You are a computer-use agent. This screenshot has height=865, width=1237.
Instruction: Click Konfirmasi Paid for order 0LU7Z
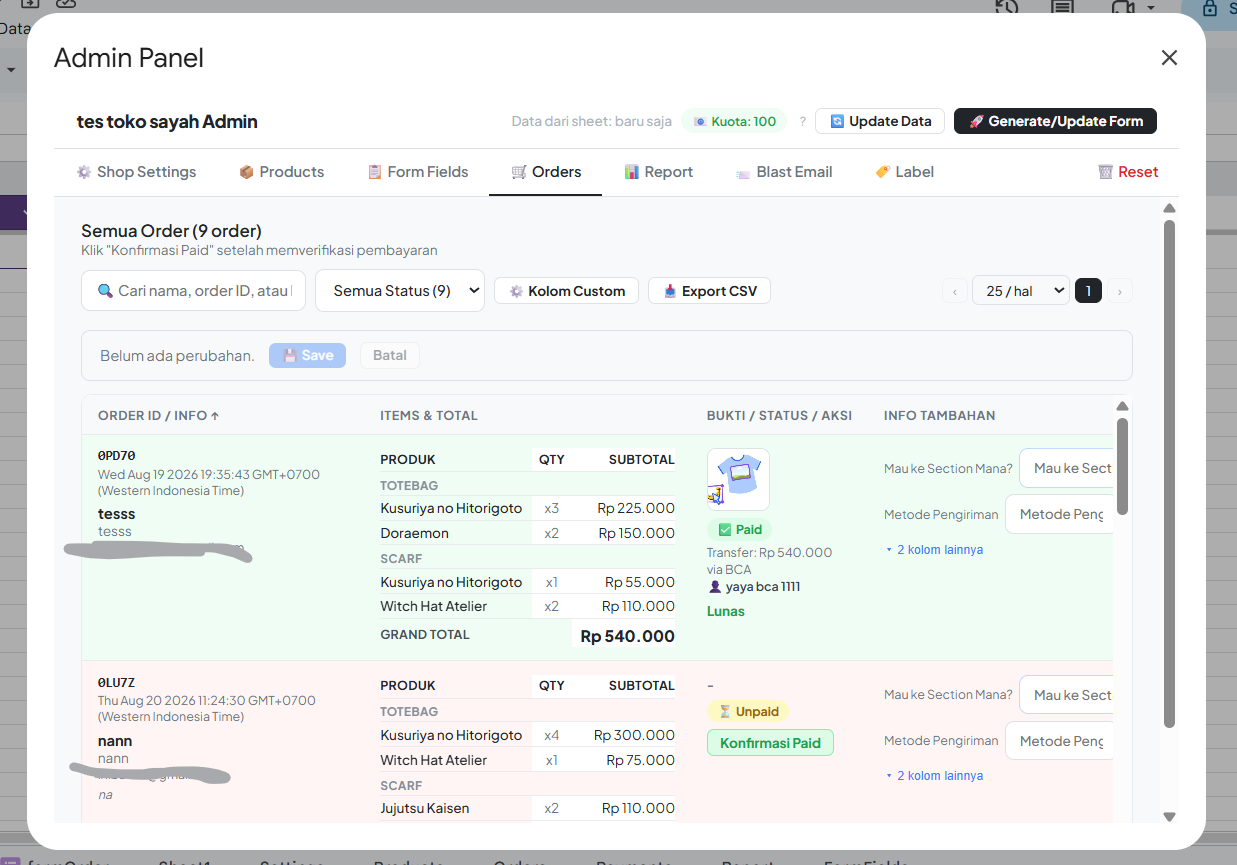(770, 743)
